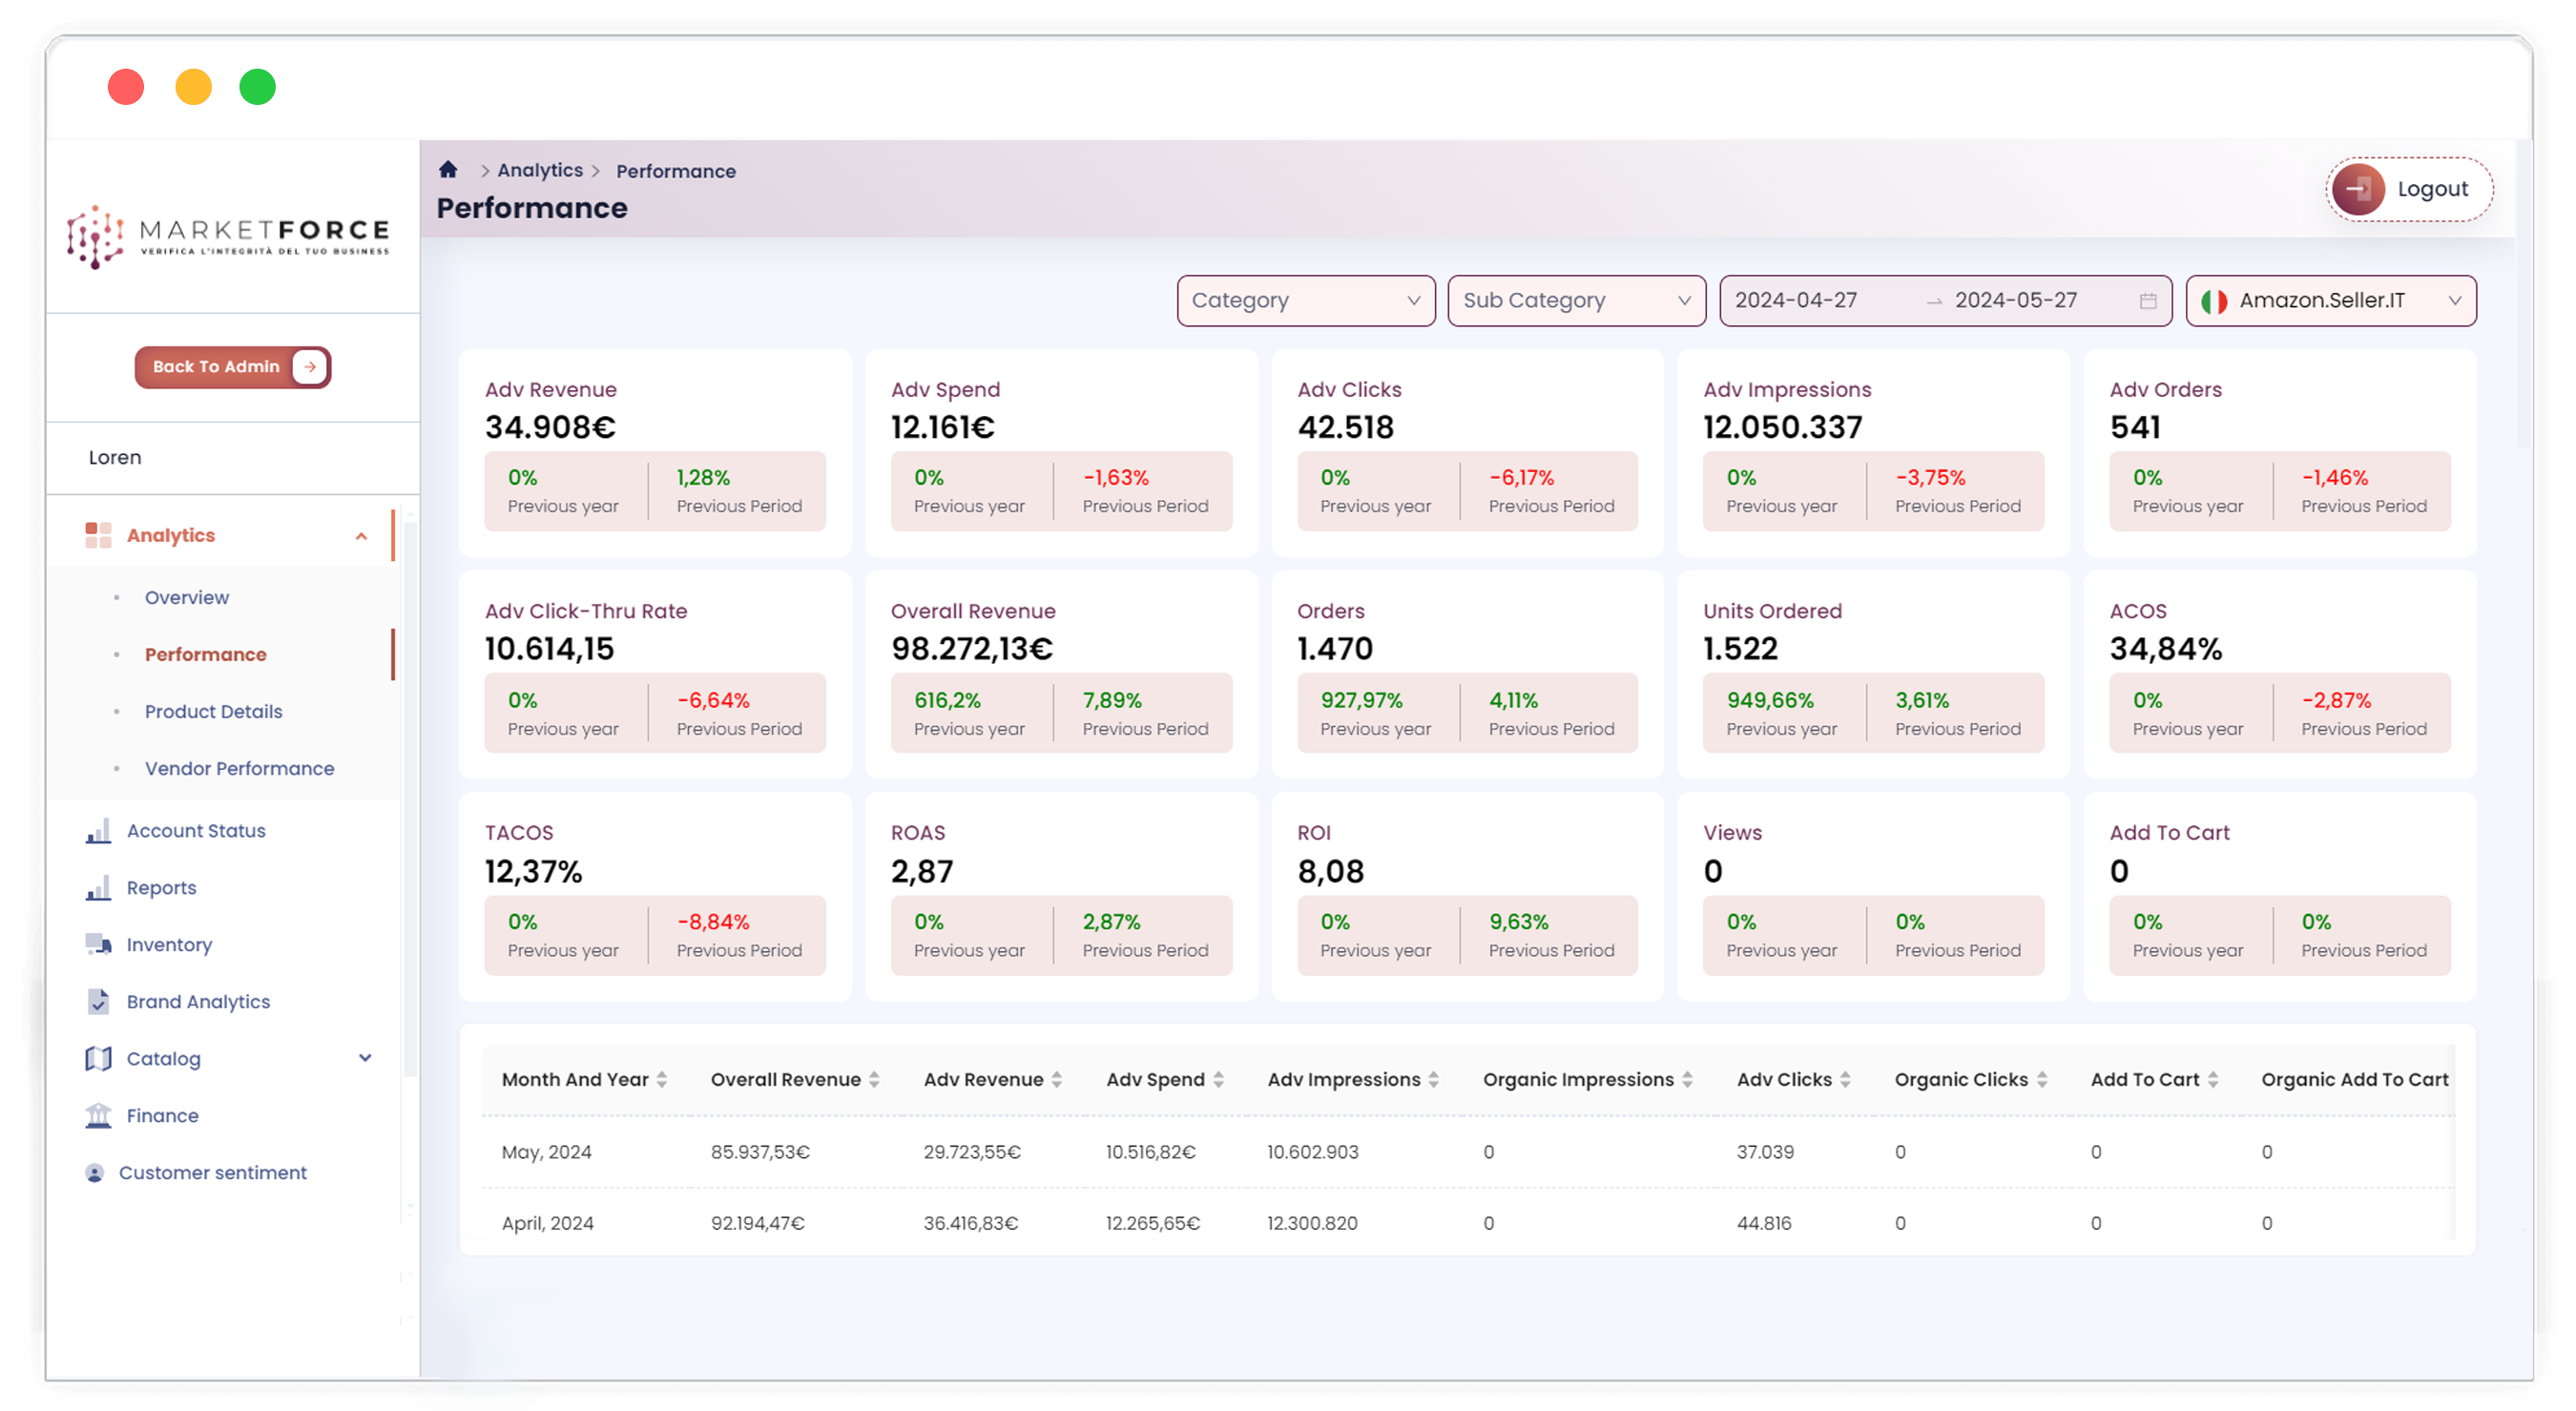Click the Customer sentiment person icon
Viewport: 2576px width, 1411px height.
point(95,1172)
